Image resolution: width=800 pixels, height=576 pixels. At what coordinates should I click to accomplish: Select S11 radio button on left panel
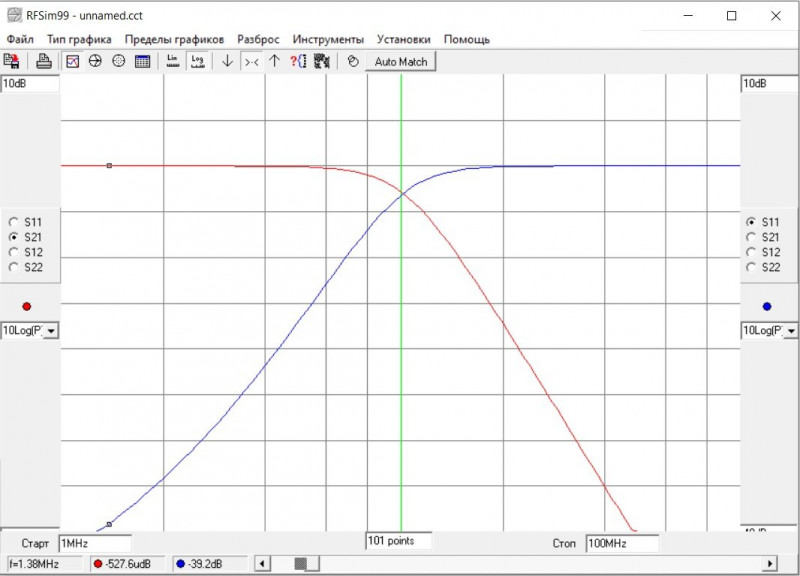point(13,222)
